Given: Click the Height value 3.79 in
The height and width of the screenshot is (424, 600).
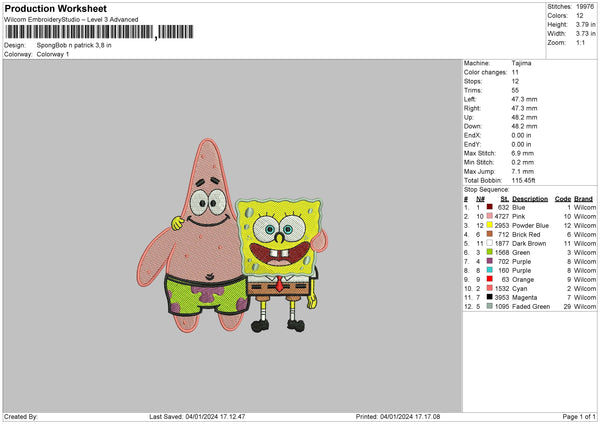Looking at the screenshot, I should [x=585, y=24].
